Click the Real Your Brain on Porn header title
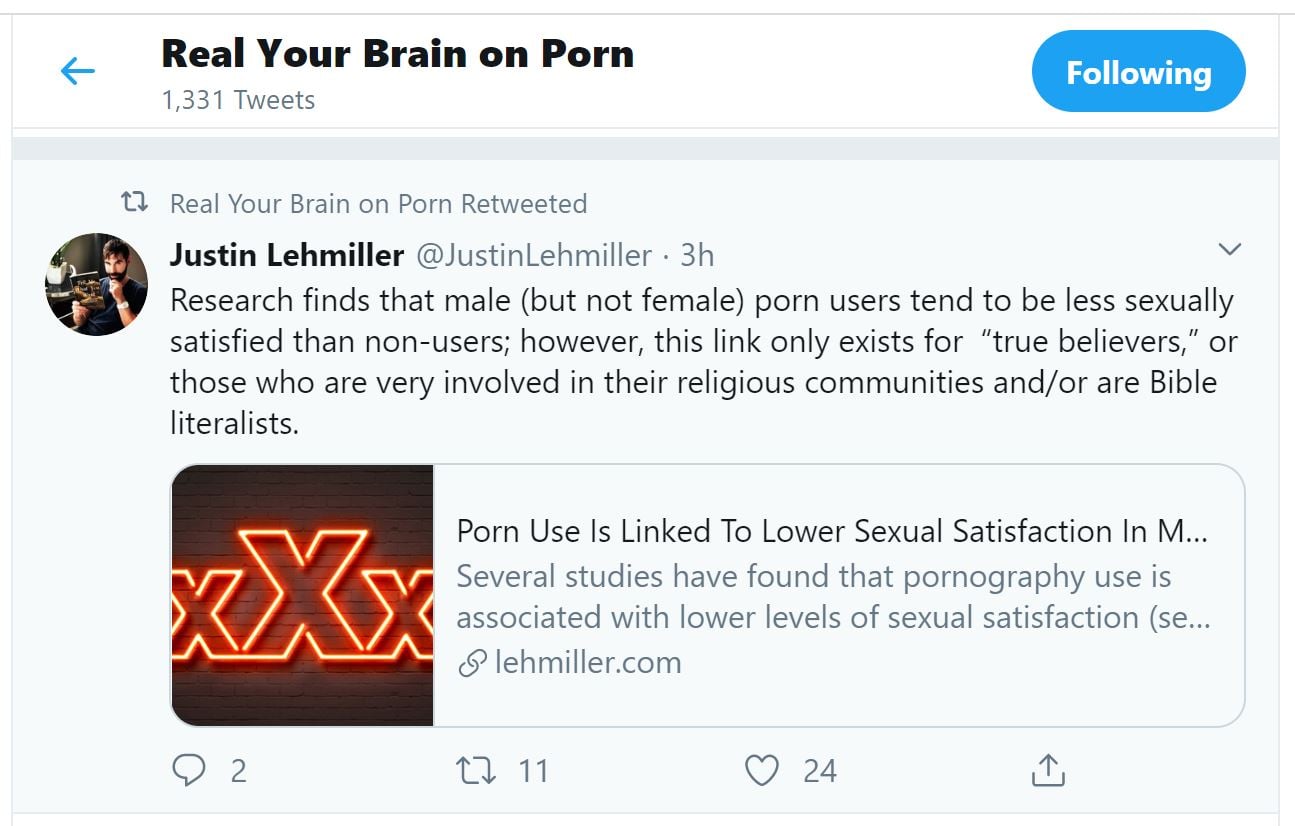1295x826 pixels. pyautogui.click(x=397, y=54)
